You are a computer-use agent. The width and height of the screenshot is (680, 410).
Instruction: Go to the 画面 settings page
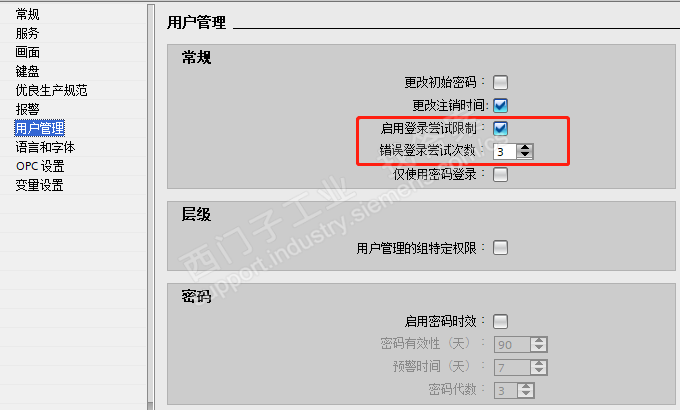point(27,52)
